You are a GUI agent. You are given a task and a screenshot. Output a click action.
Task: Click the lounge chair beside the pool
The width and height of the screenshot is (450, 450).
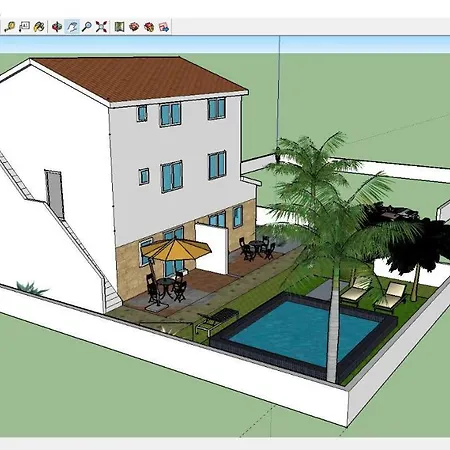click(391, 298)
